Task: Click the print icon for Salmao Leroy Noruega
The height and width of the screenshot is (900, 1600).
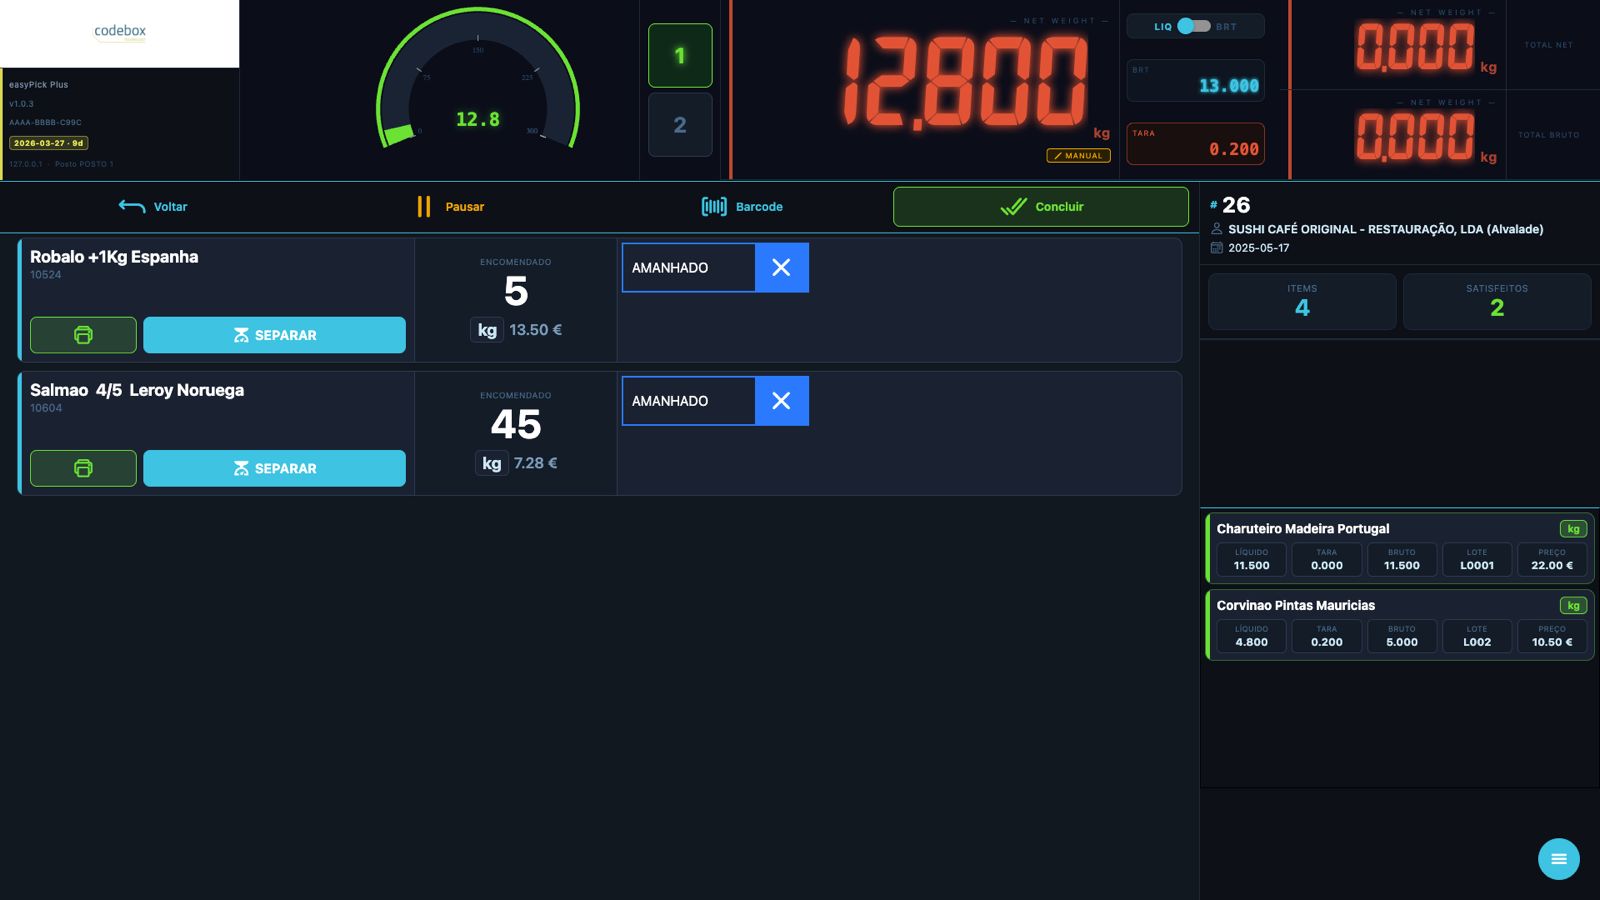Action: pos(83,468)
